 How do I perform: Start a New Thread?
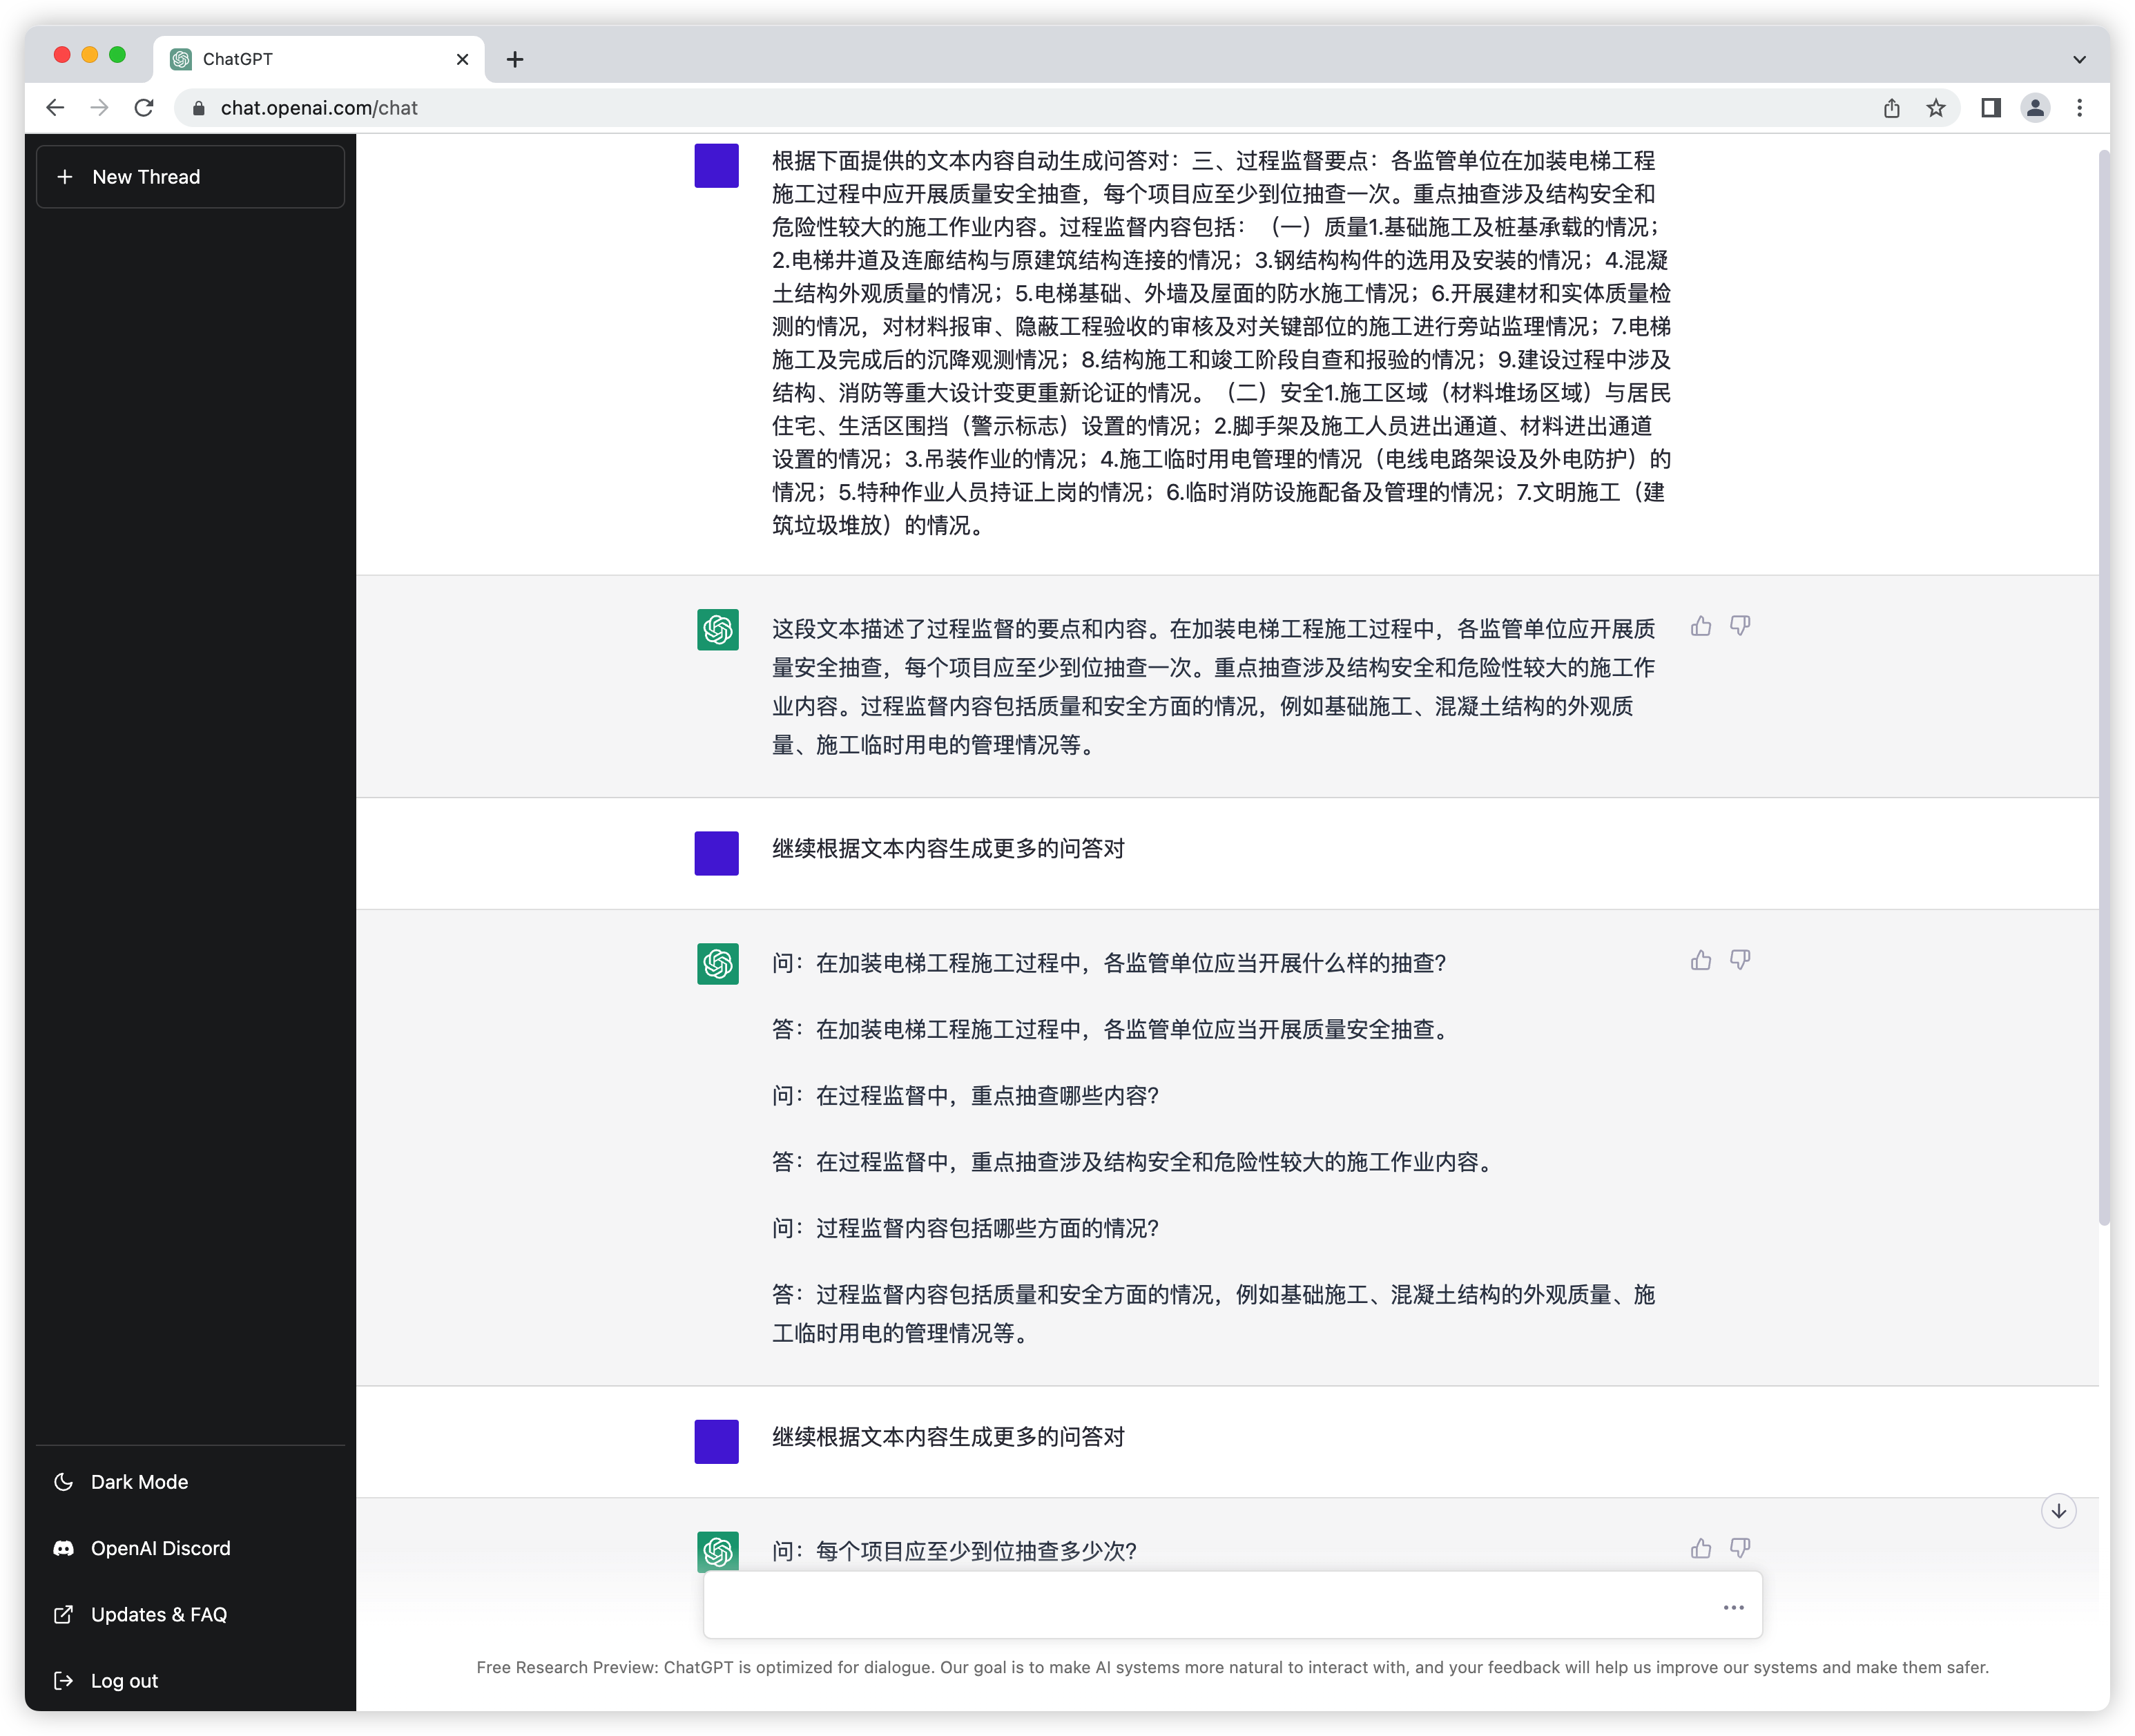pyautogui.click(x=190, y=177)
